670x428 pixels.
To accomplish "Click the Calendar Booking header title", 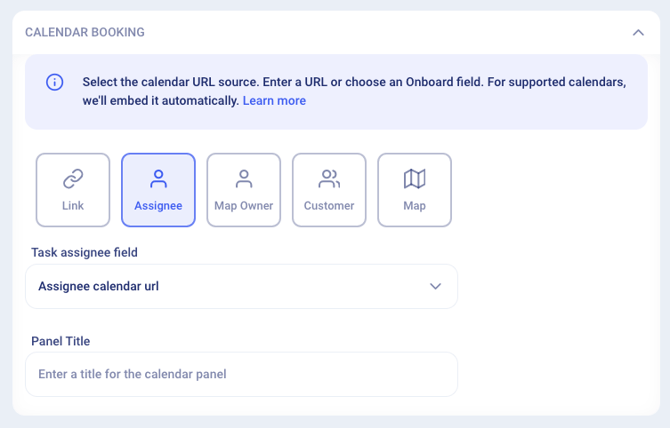I will [x=85, y=32].
